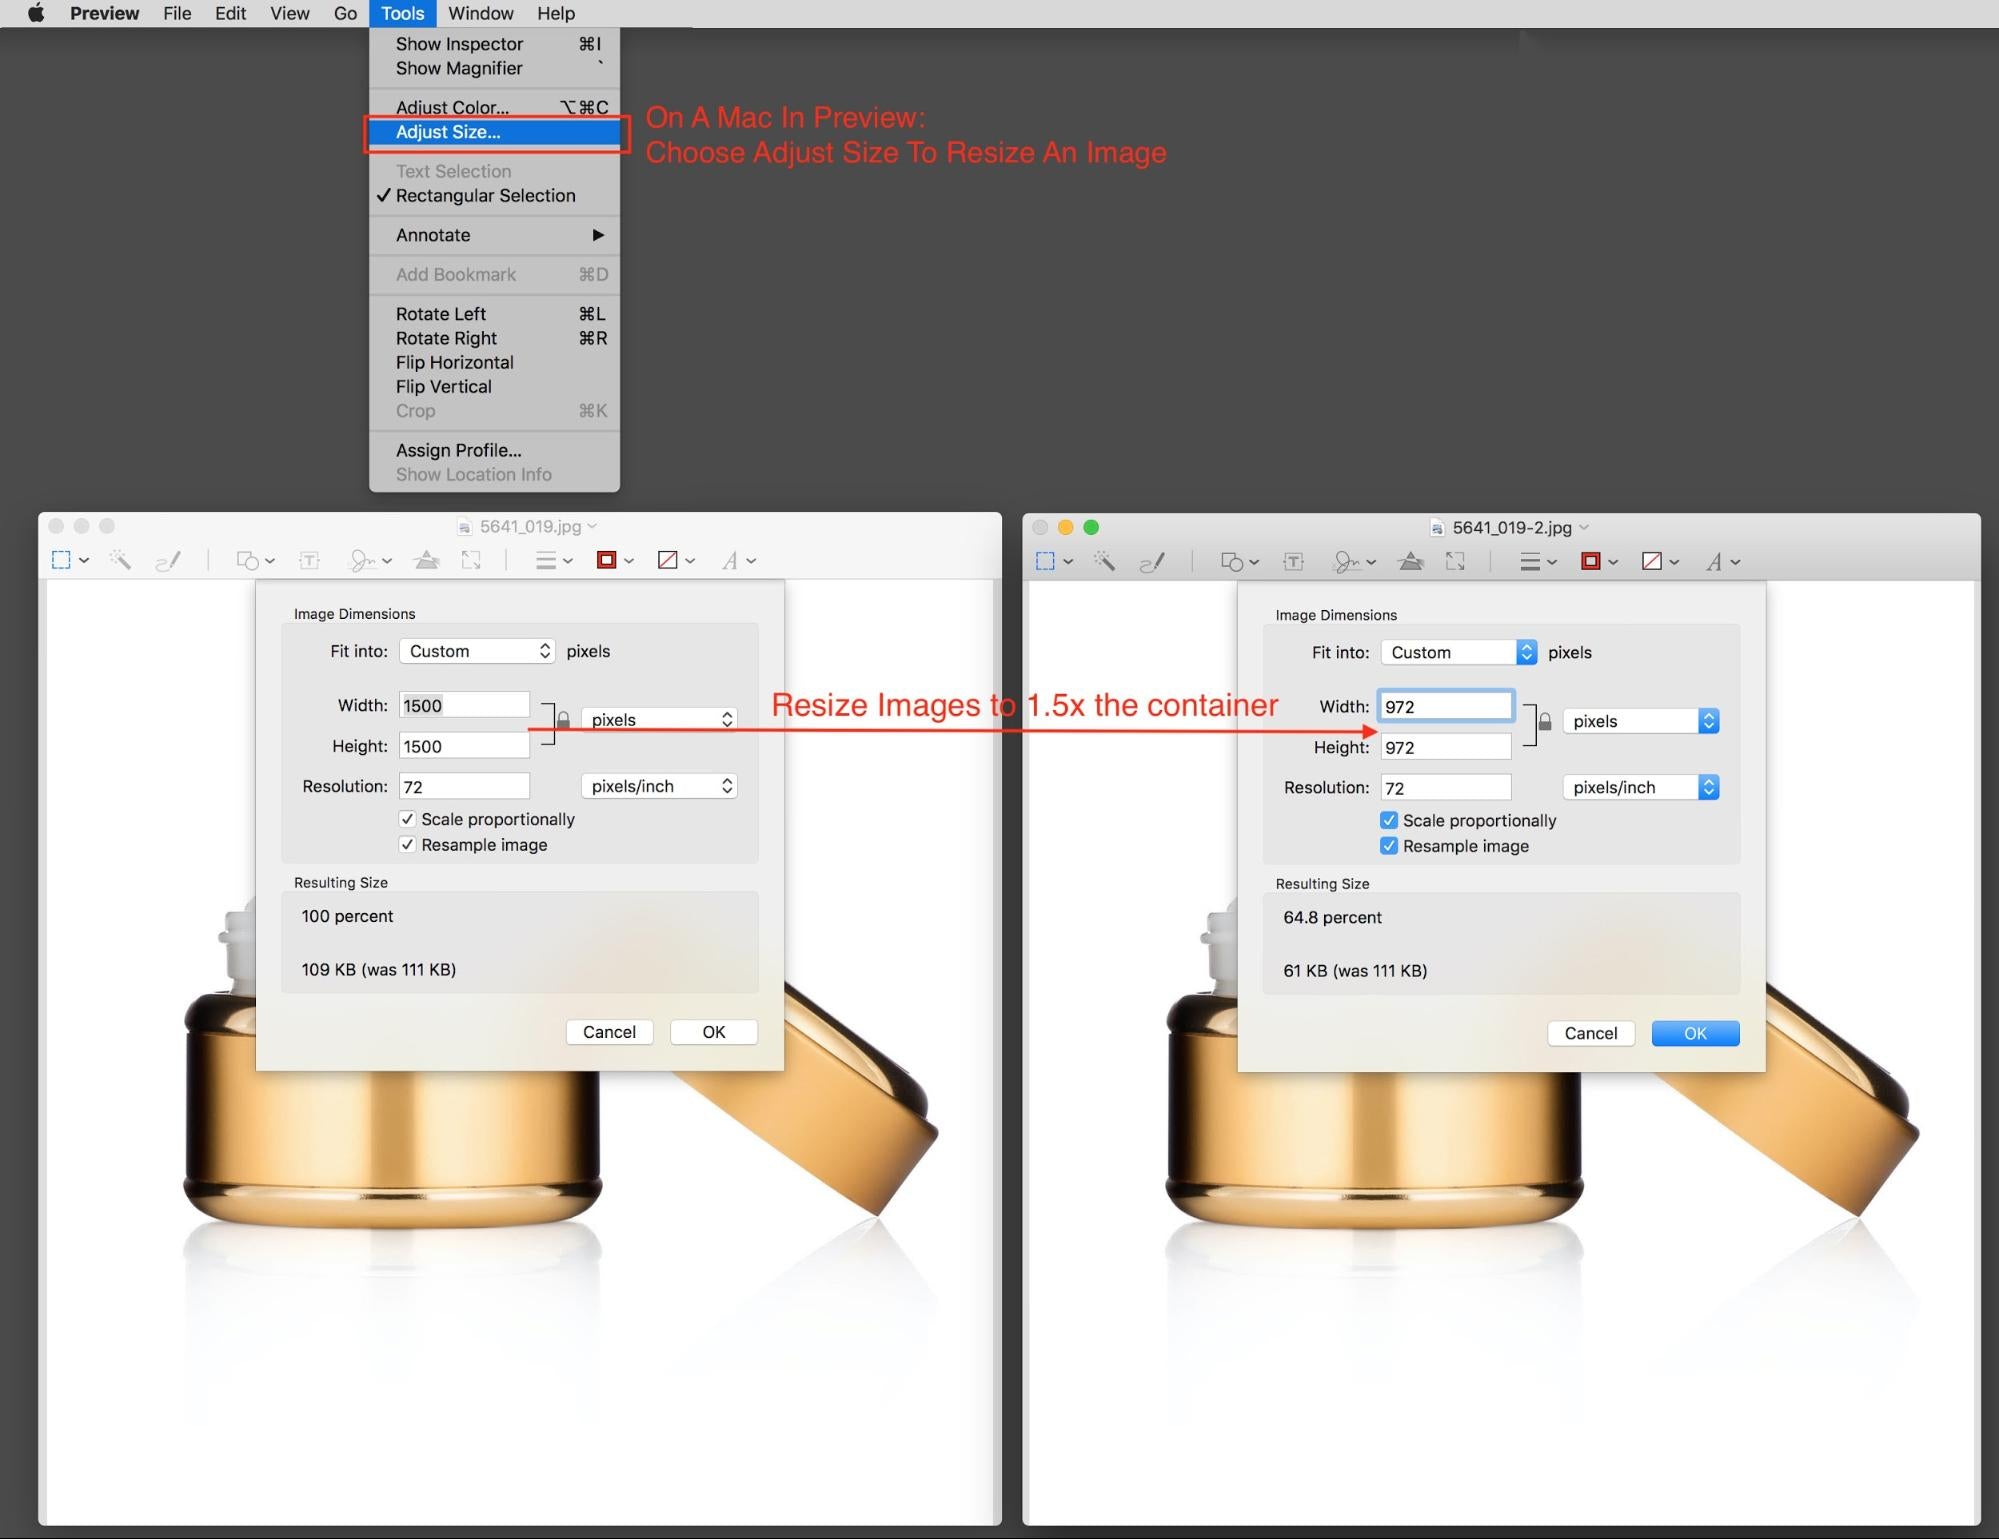Toggle Scale proportionally checkbox left dialog
Image resolution: width=1999 pixels, height=1539 pixels.
(407, 820)
